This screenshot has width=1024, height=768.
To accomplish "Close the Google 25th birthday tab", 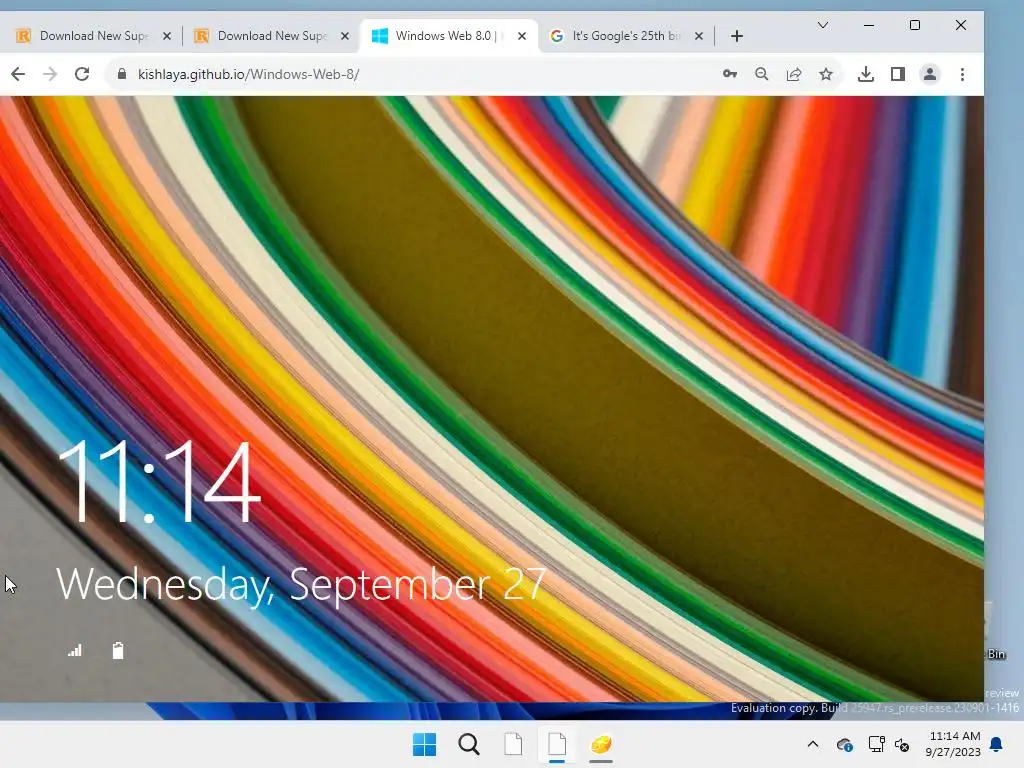I will [x=699, y=36].
